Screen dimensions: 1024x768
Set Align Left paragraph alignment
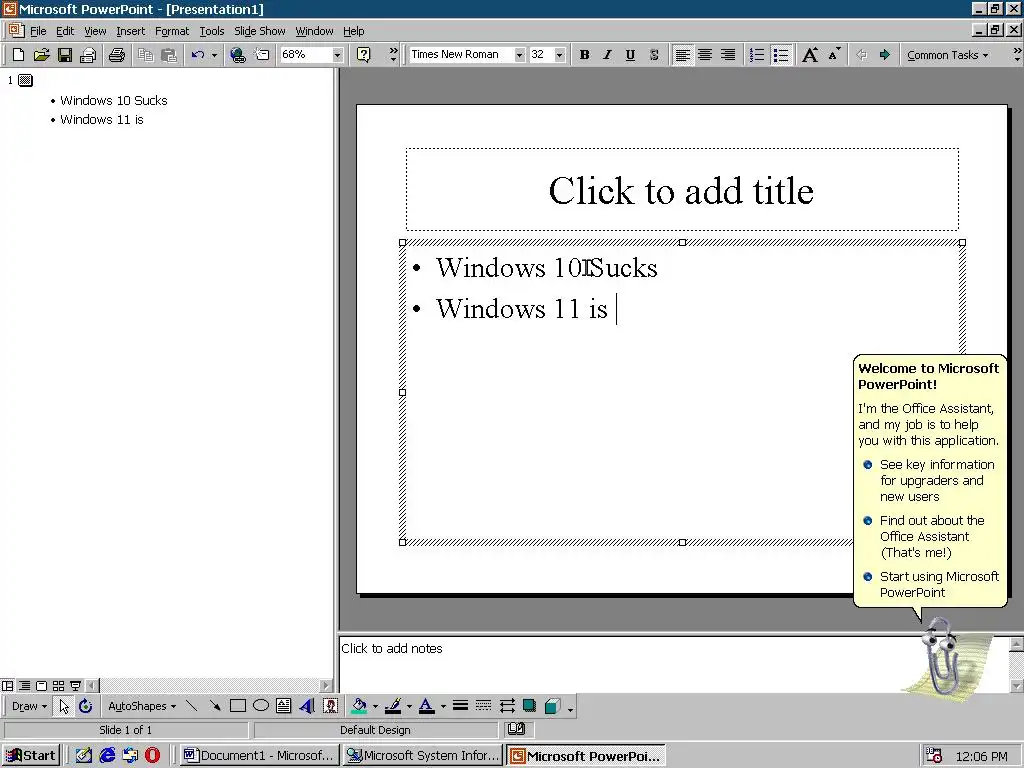pos(682,55)
